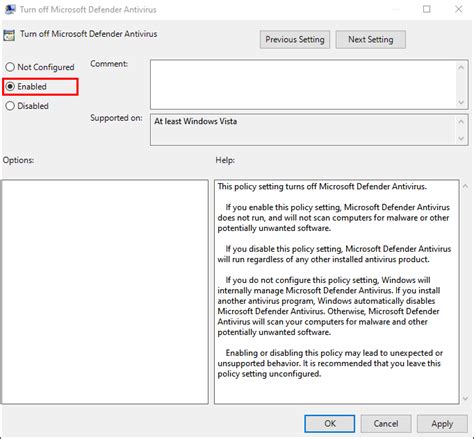Click the title bar app icon
This screenshot has width=474, height=439.
pyautogui.click(x=10, y=9)
